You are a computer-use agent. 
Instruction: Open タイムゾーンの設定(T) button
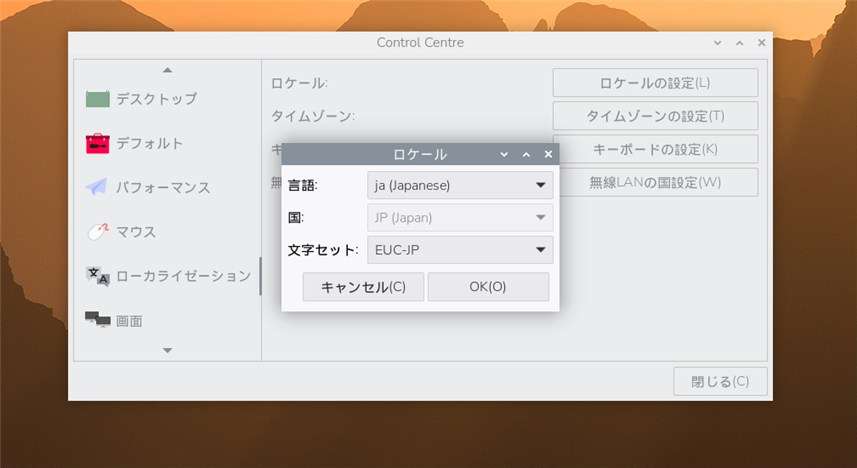pyautogui.click(x=655, y=116)
